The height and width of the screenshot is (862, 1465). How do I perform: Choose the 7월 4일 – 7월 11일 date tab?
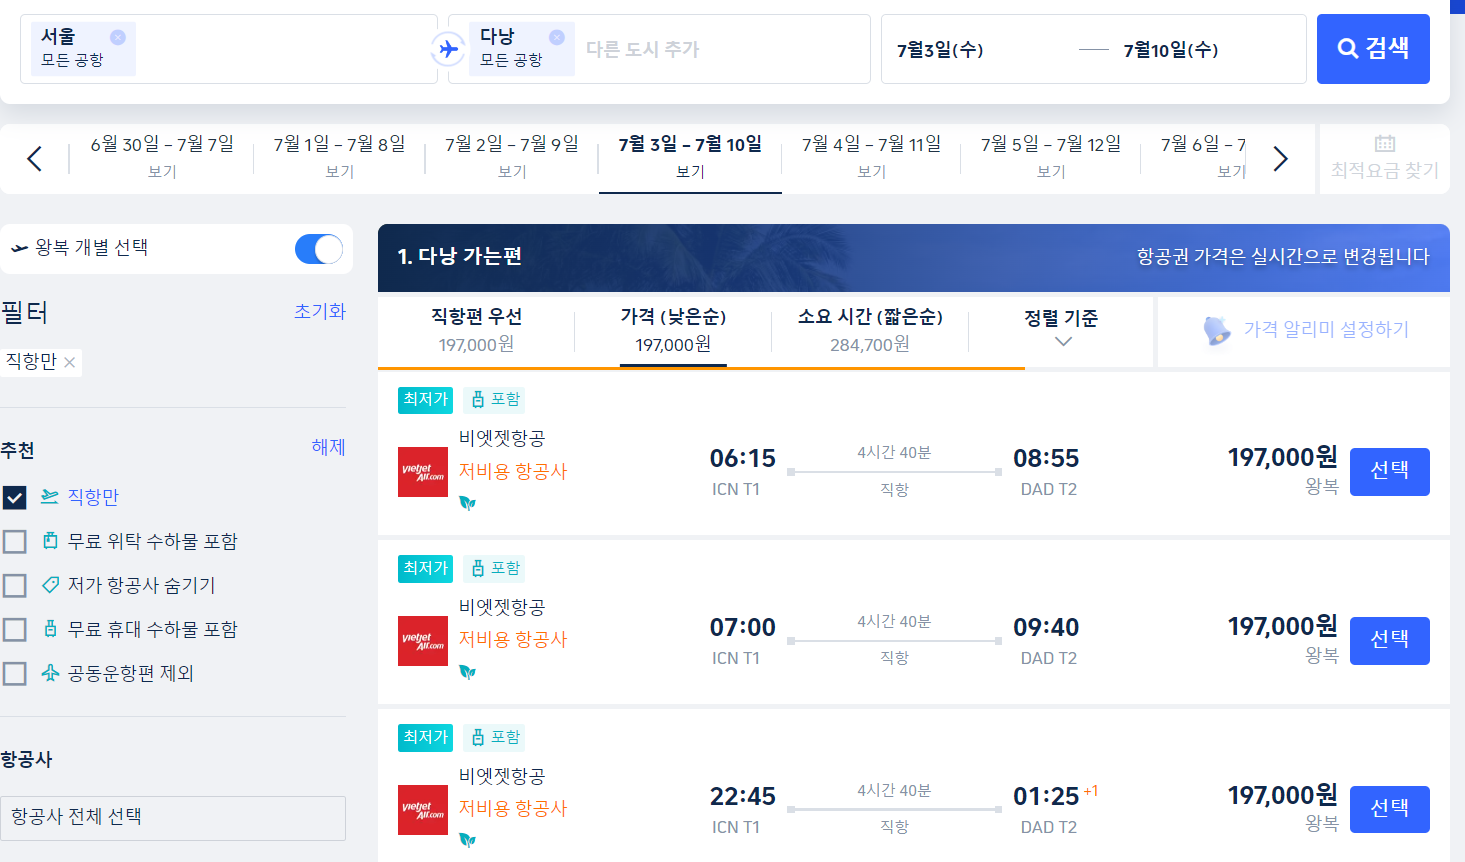pos(871,157)
